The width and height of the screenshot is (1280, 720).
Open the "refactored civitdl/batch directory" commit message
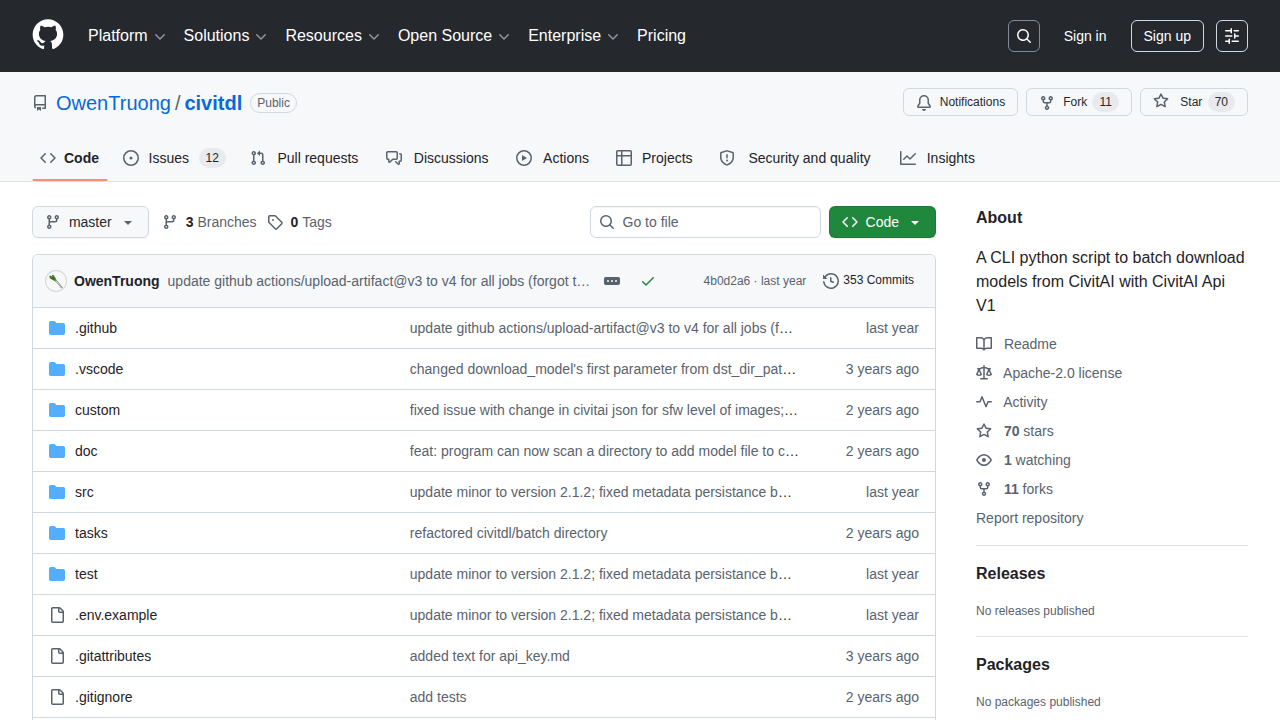click(509, 533)
